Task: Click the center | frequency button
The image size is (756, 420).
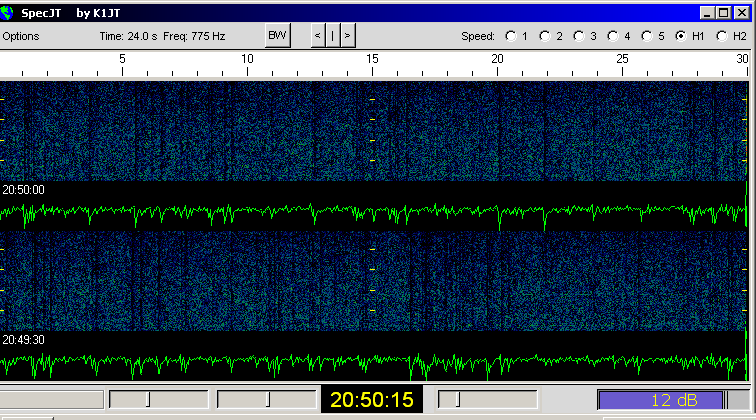Action: click(x=332, y=35)
